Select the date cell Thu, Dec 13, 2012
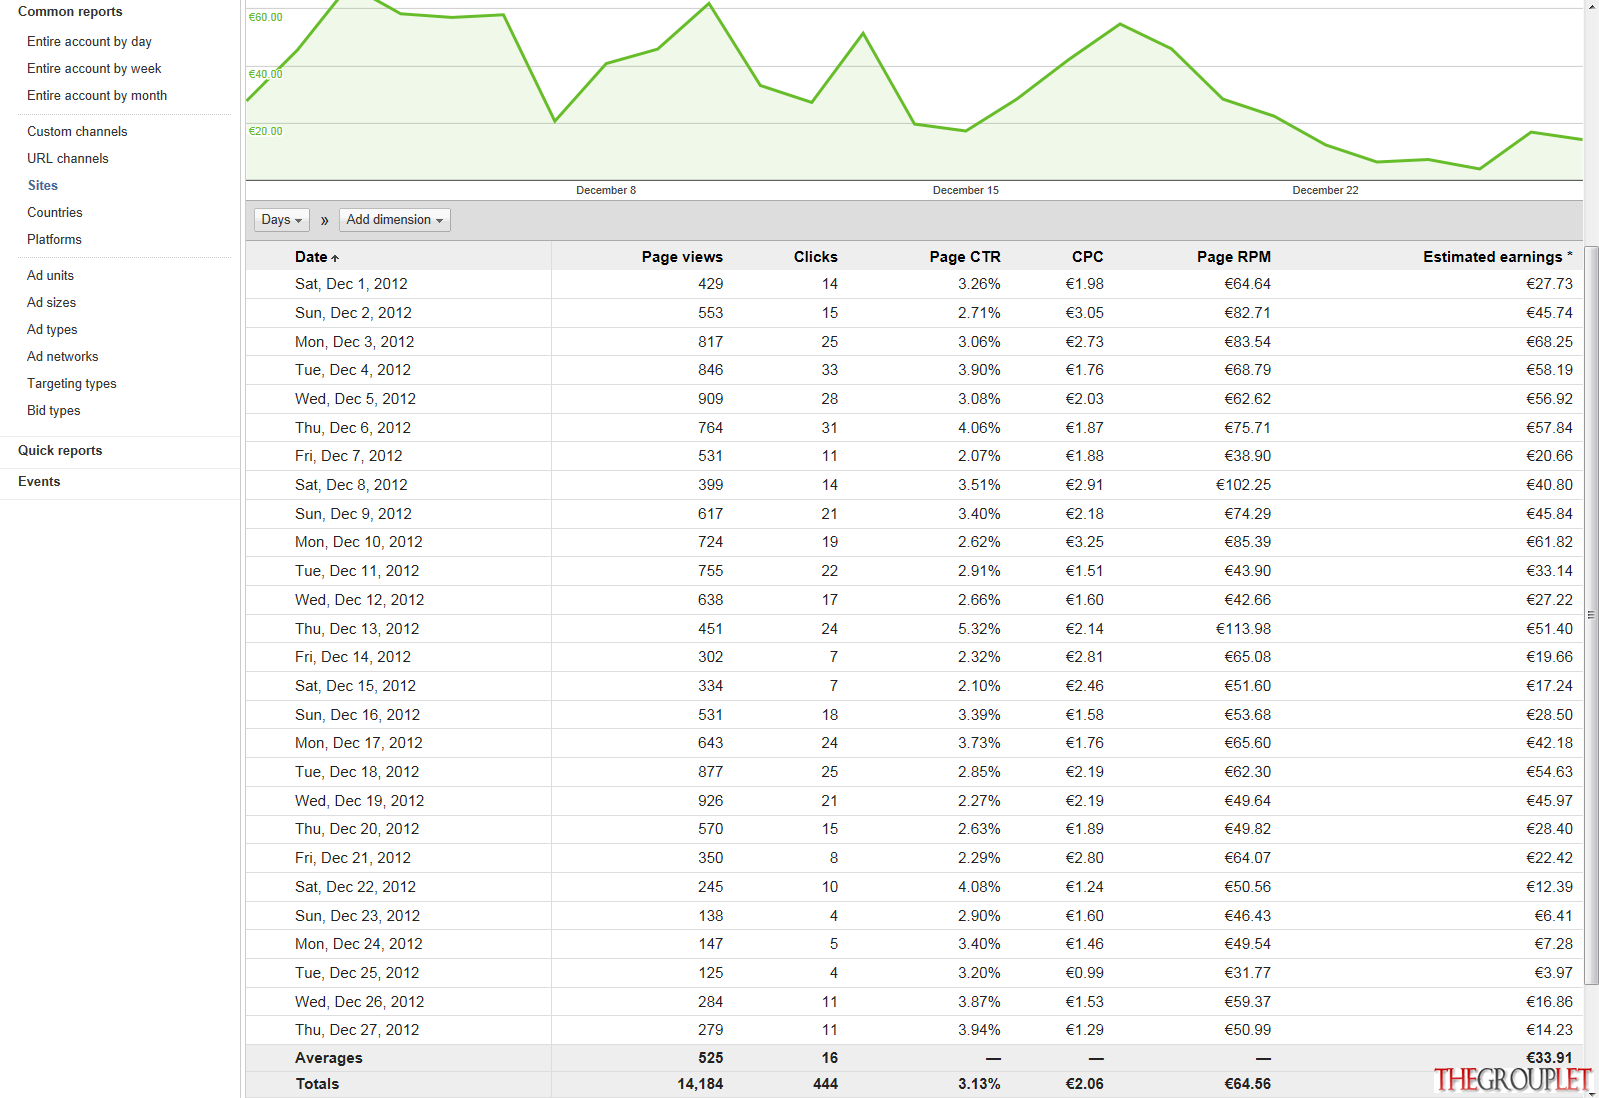This screenshot has width=1599, height=1098. 357,629
